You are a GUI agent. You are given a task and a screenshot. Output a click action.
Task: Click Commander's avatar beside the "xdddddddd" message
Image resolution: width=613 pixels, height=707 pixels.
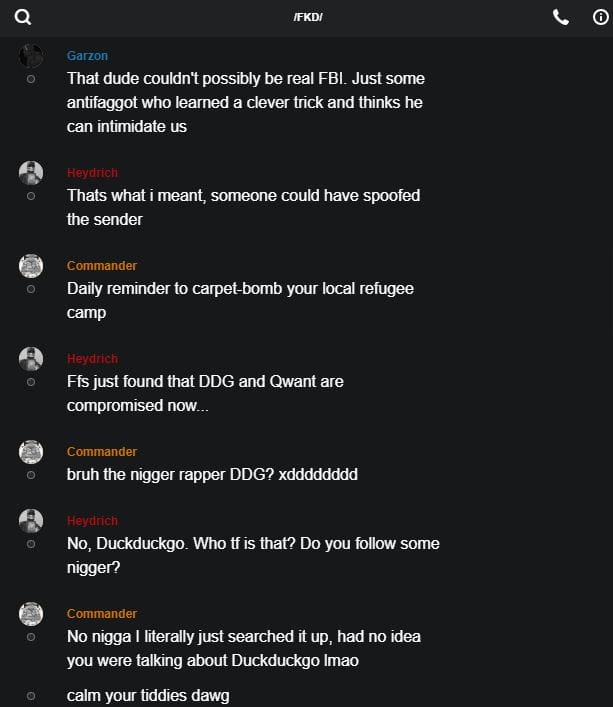click(x=31, y=452)
